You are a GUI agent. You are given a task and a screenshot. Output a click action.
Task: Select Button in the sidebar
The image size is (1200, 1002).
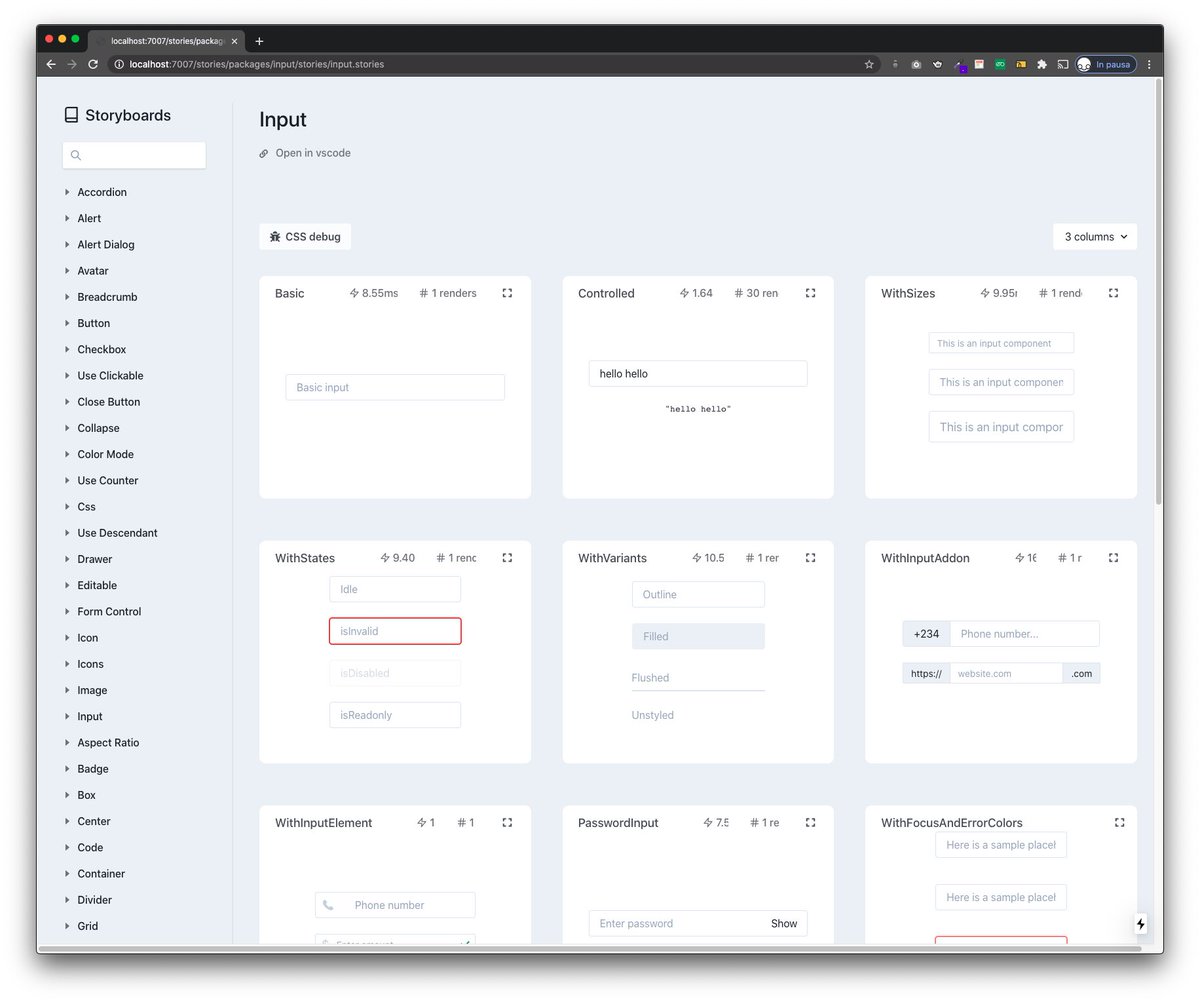pyautogui.click(x=94, y=323)
